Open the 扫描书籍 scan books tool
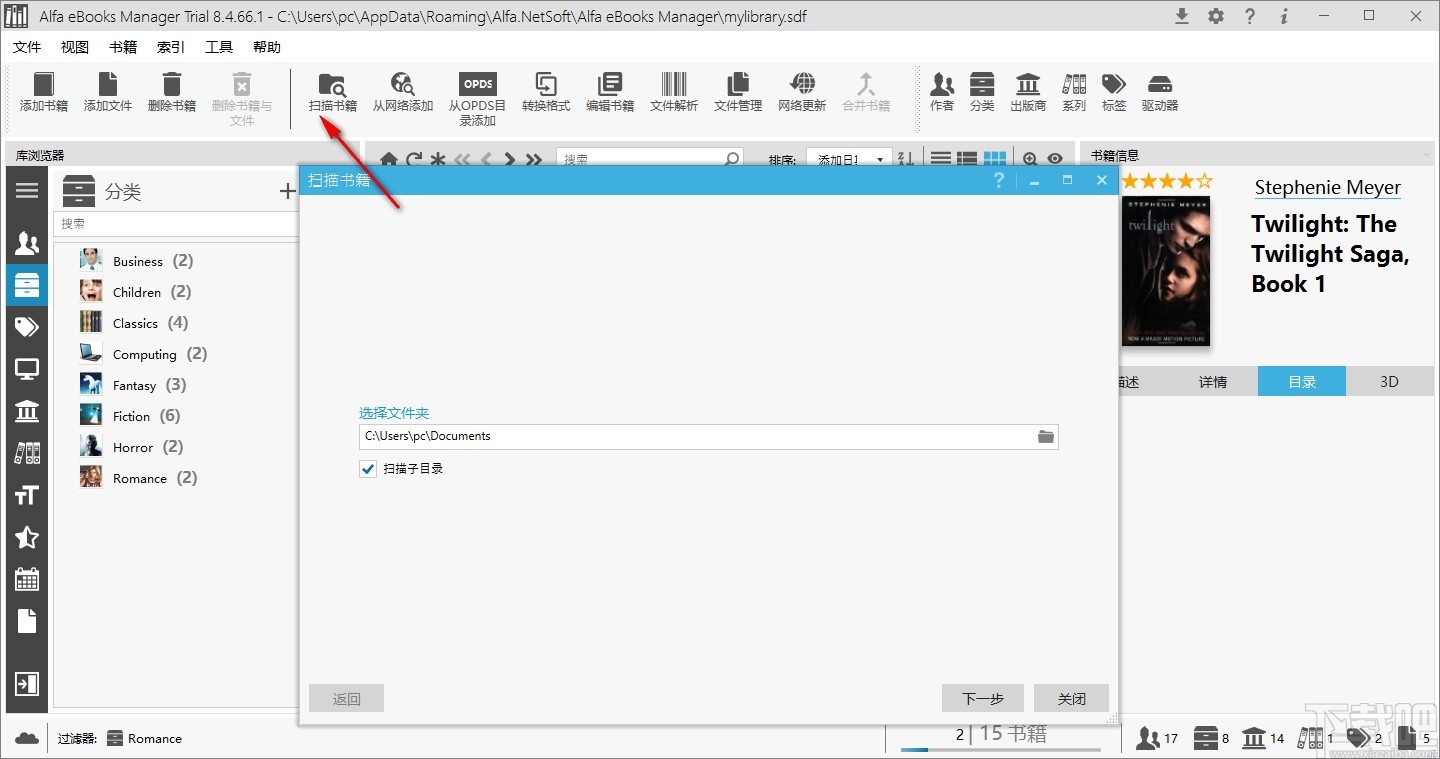The width and height of the screenshot is (1440, 759). coord(332,95)
